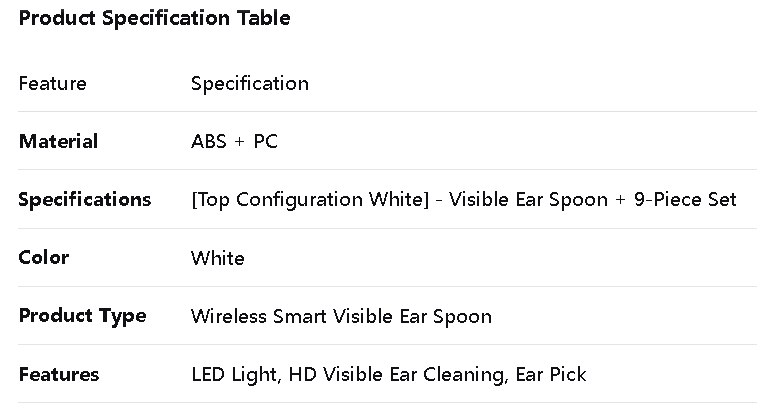Click the 9-Piece Set text
The height and width of the screenshot is (411, 770).
tap(685, 199)
